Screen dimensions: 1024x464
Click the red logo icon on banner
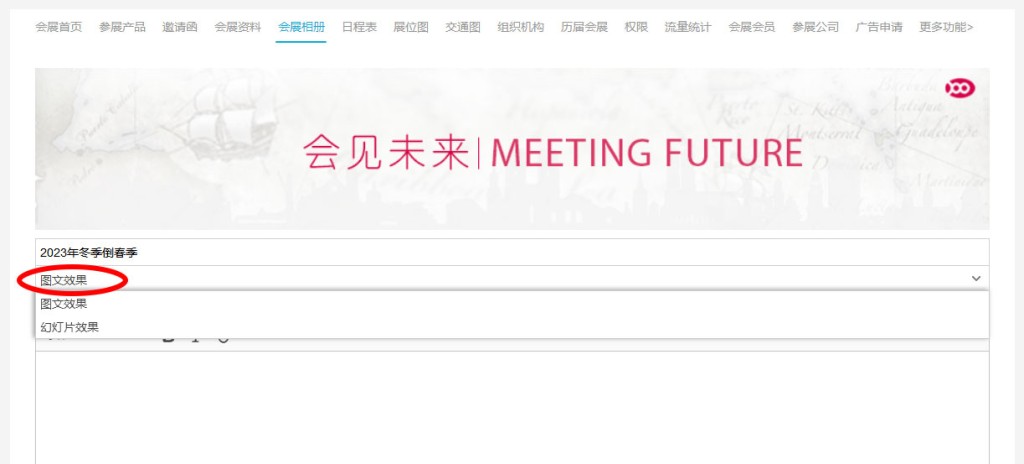click(x=959, y=88)
